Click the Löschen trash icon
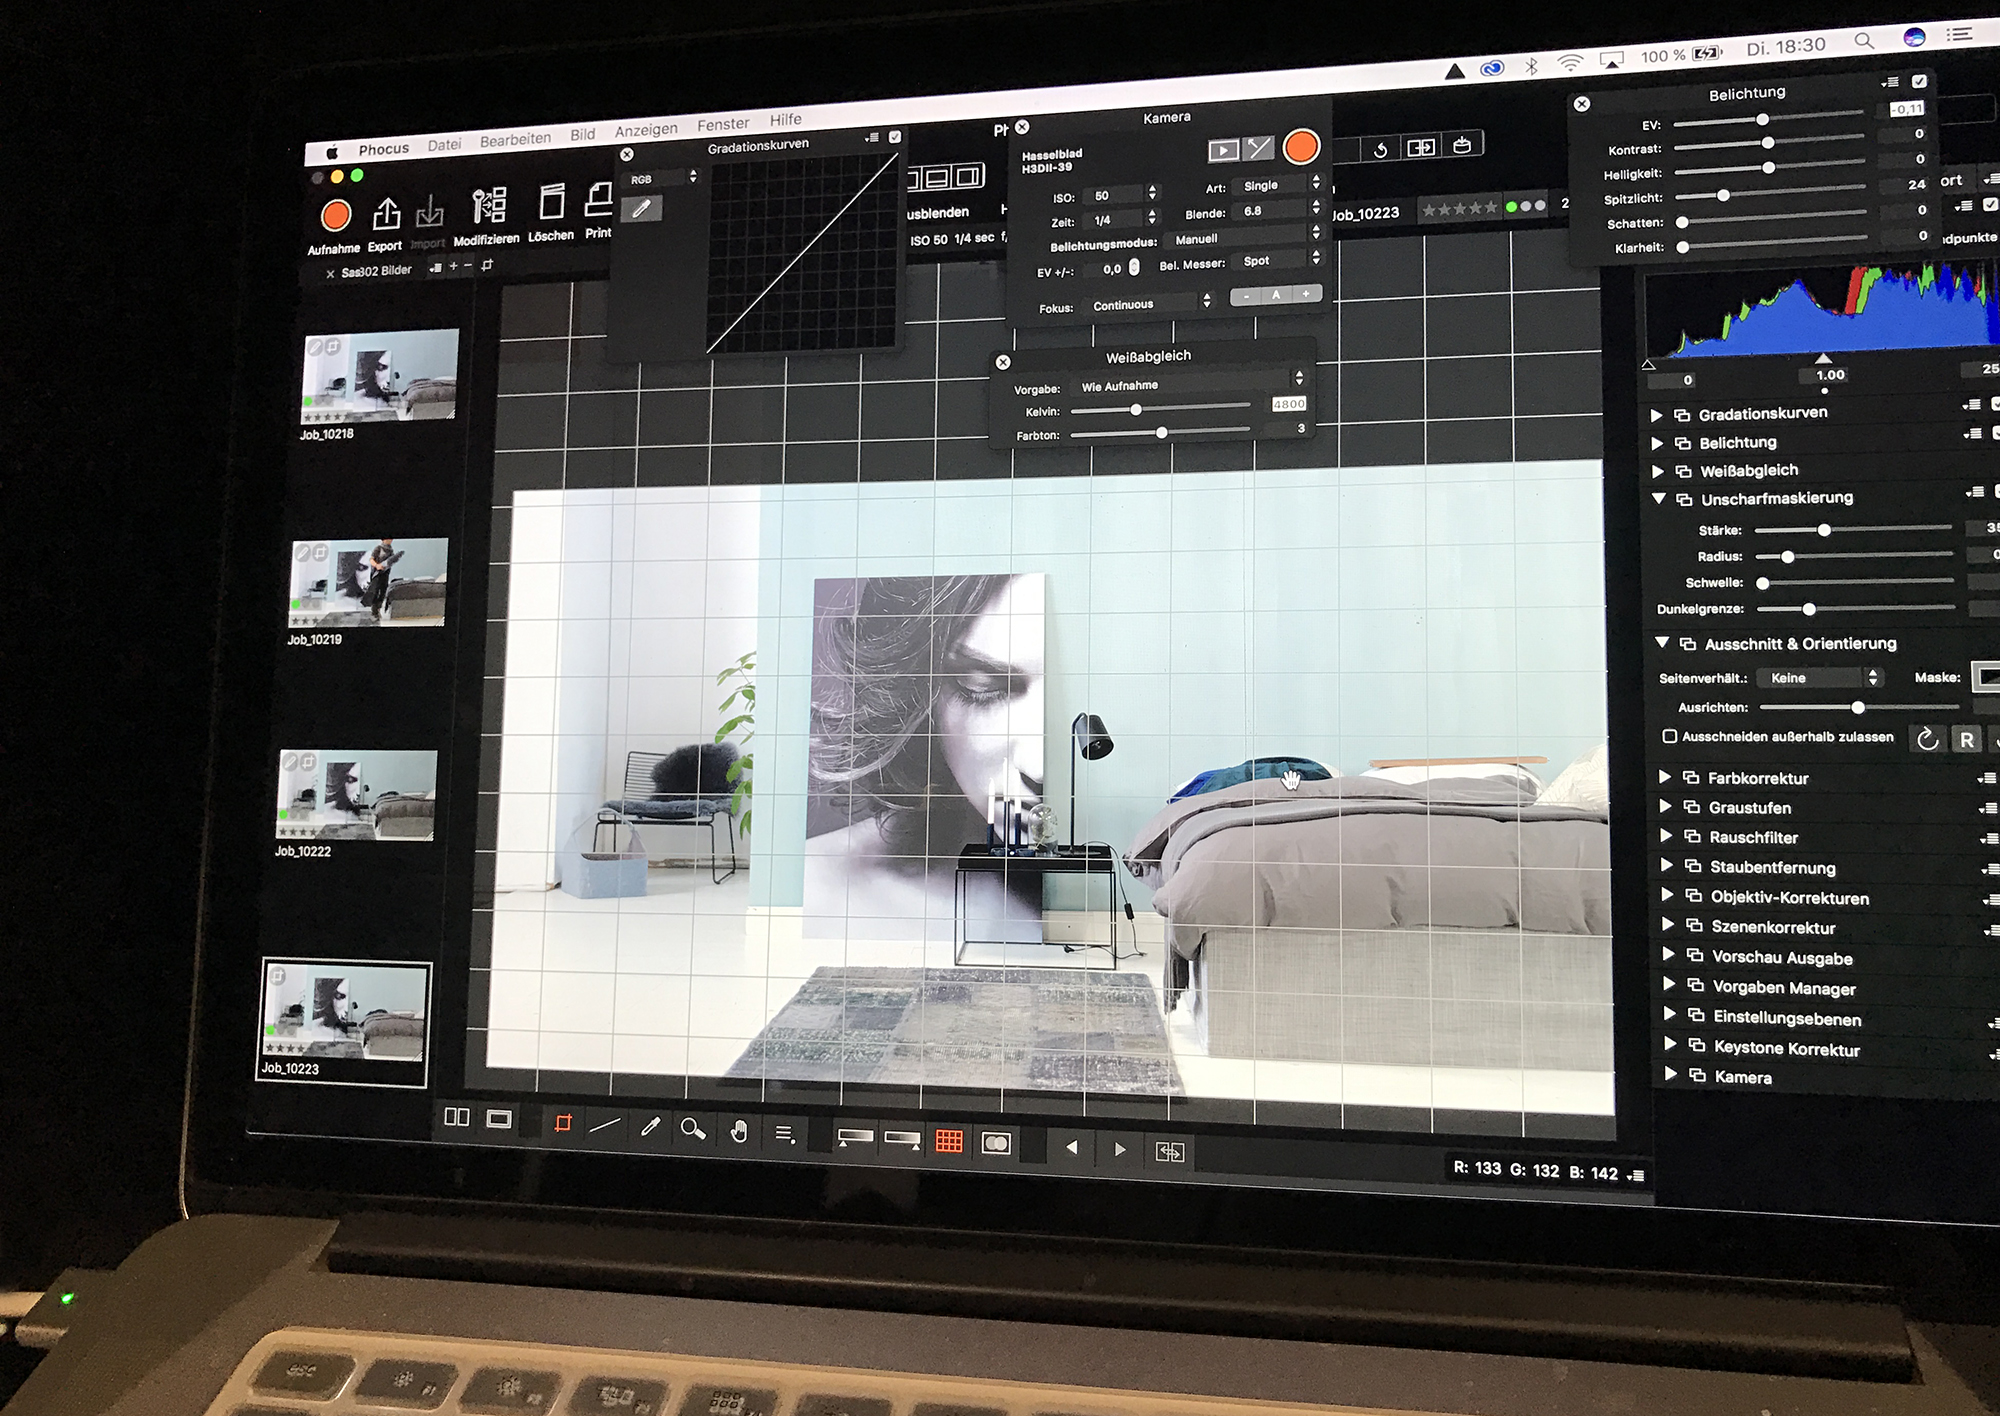2000x1416 pixels. tap(551, 202)
